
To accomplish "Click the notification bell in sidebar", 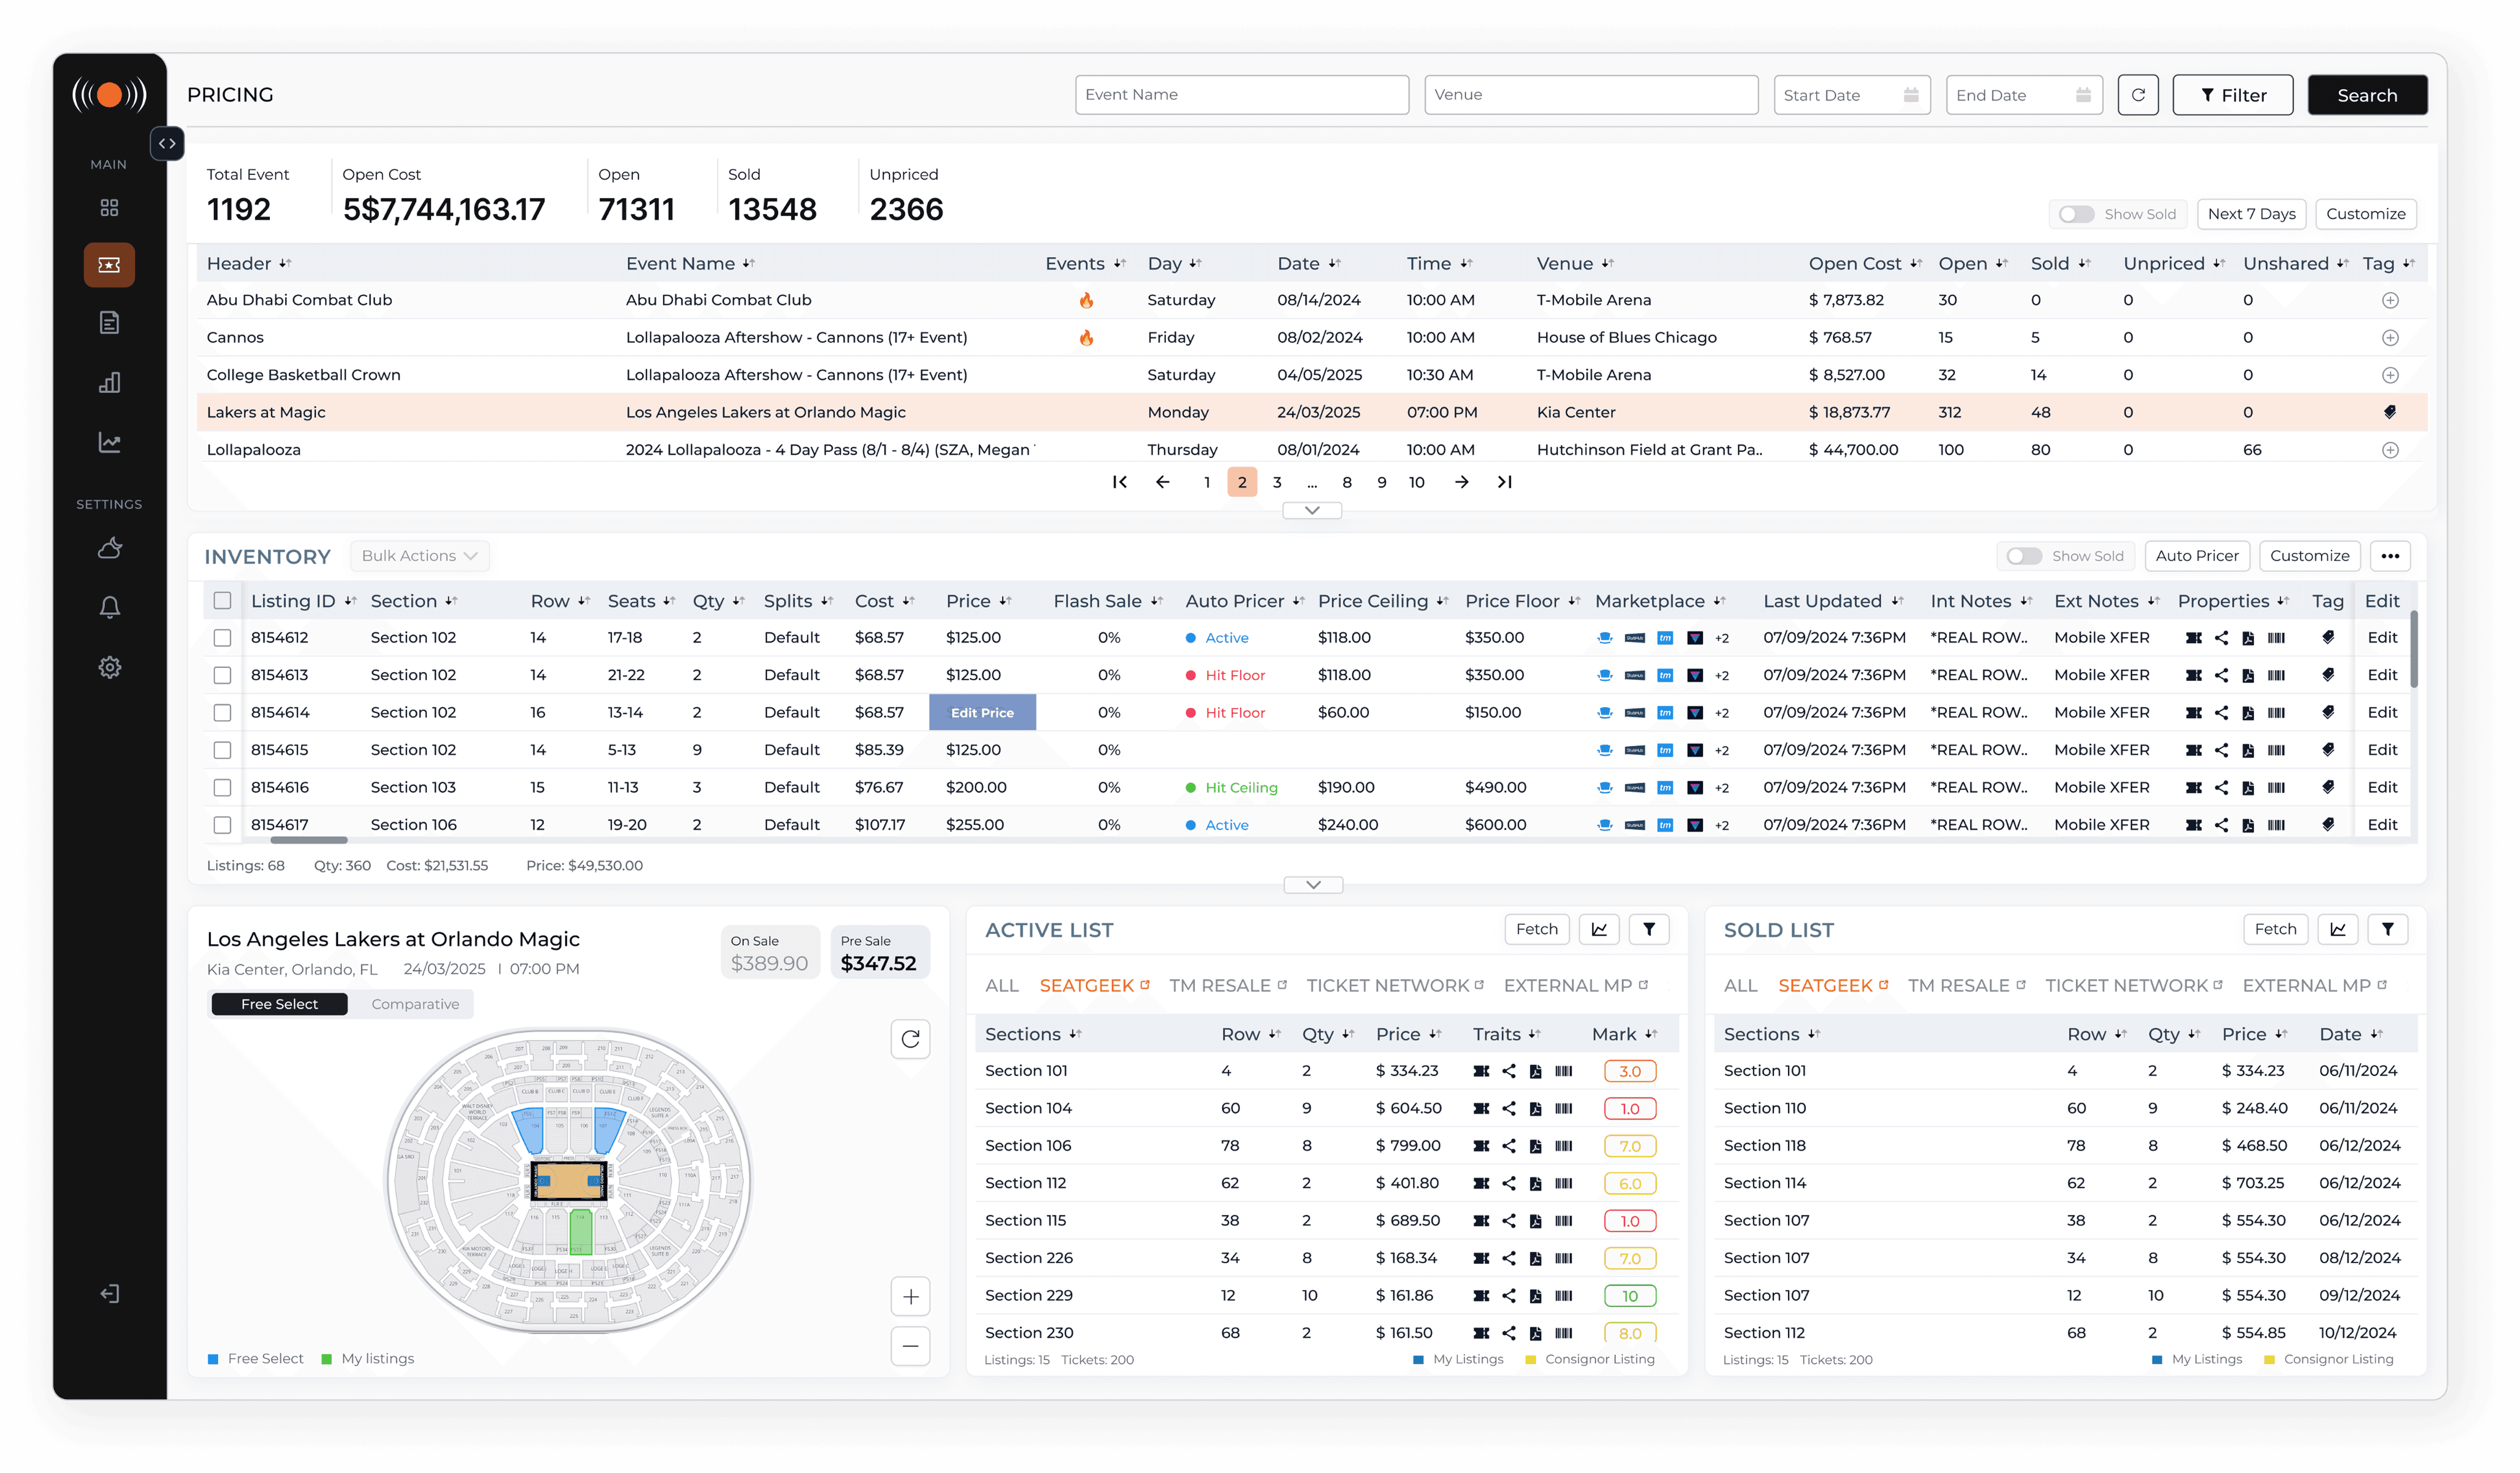I will pos(109,607).
